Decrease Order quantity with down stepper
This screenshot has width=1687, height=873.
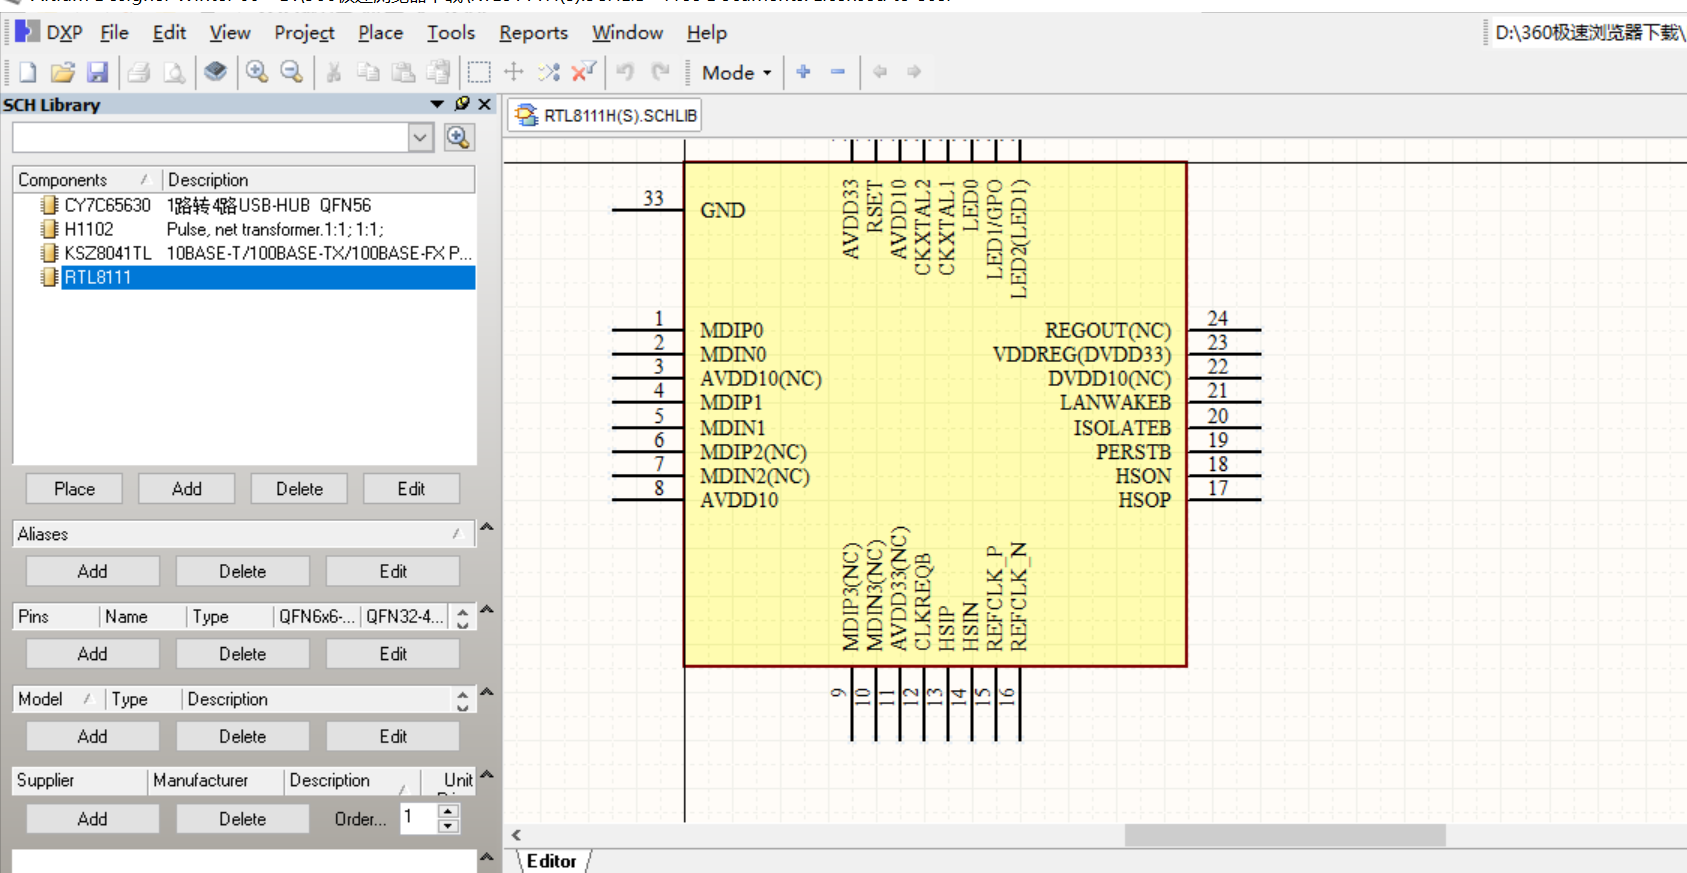(x=449, y=826)
